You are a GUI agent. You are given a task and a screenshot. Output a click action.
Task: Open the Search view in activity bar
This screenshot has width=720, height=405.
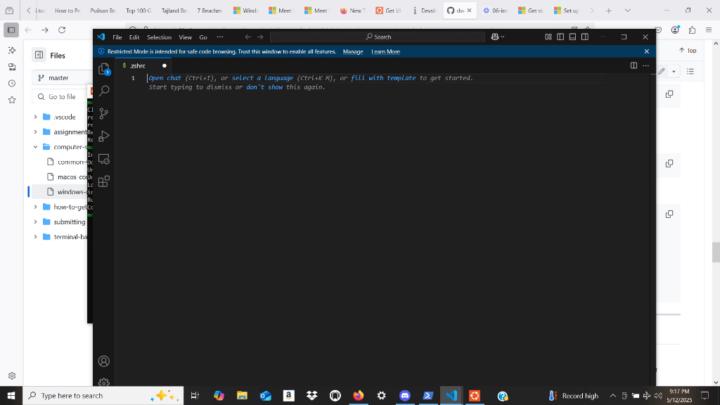(x=104, y=91)
